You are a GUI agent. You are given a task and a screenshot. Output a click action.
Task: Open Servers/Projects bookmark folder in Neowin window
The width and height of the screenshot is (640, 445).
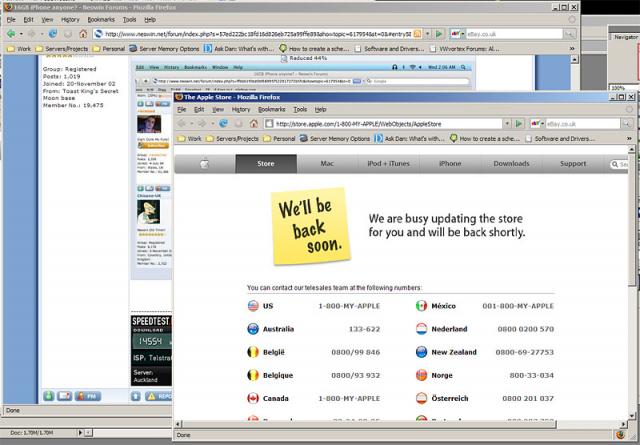click(x=61, y=49)
